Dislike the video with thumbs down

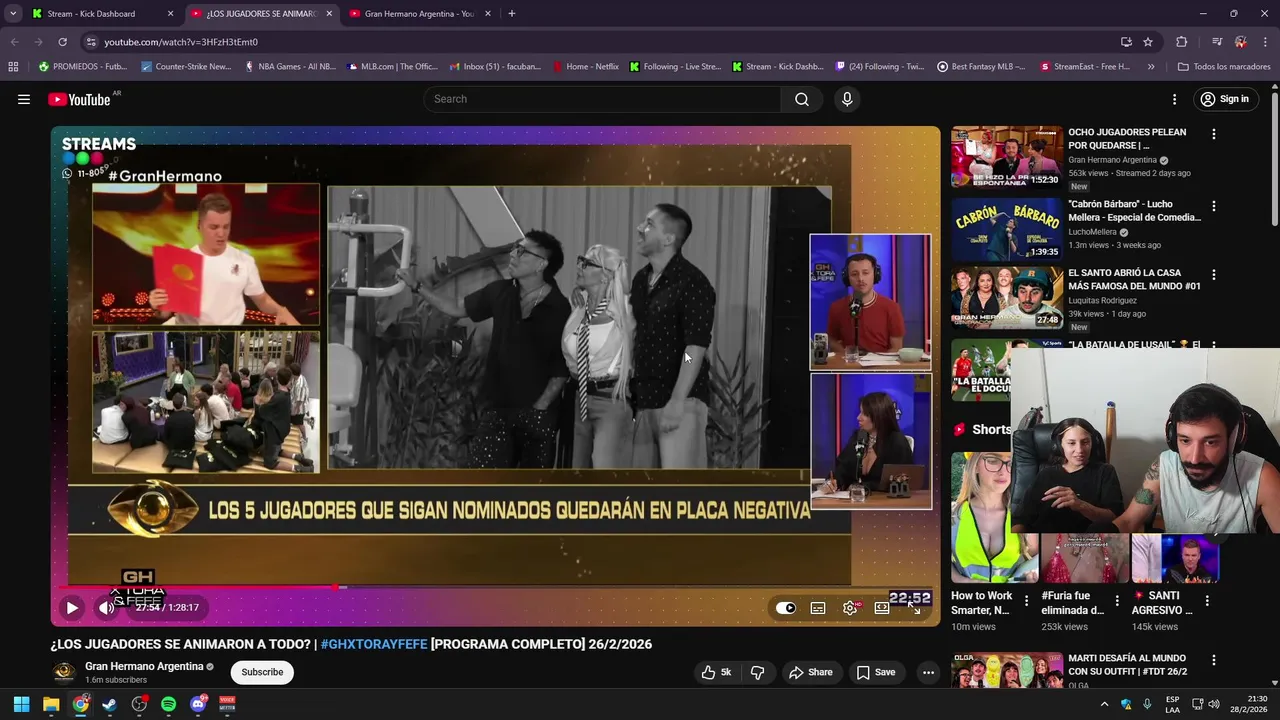pyautogui.click(x=757, y=672)
